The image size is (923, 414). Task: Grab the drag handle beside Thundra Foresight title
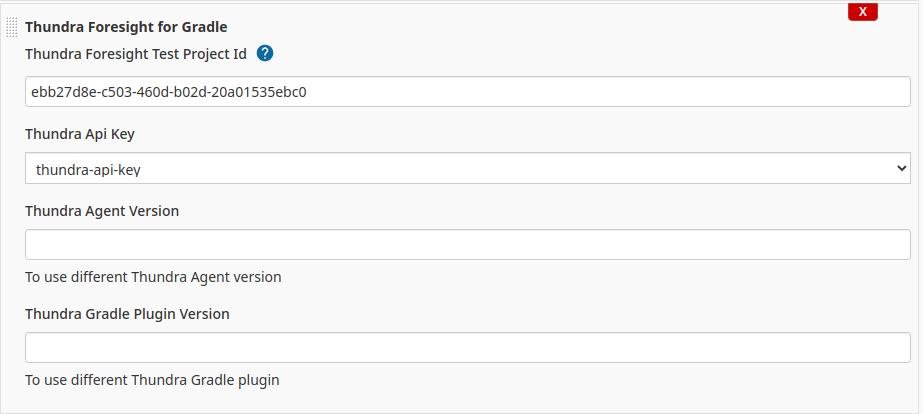[x=12, y=27]
